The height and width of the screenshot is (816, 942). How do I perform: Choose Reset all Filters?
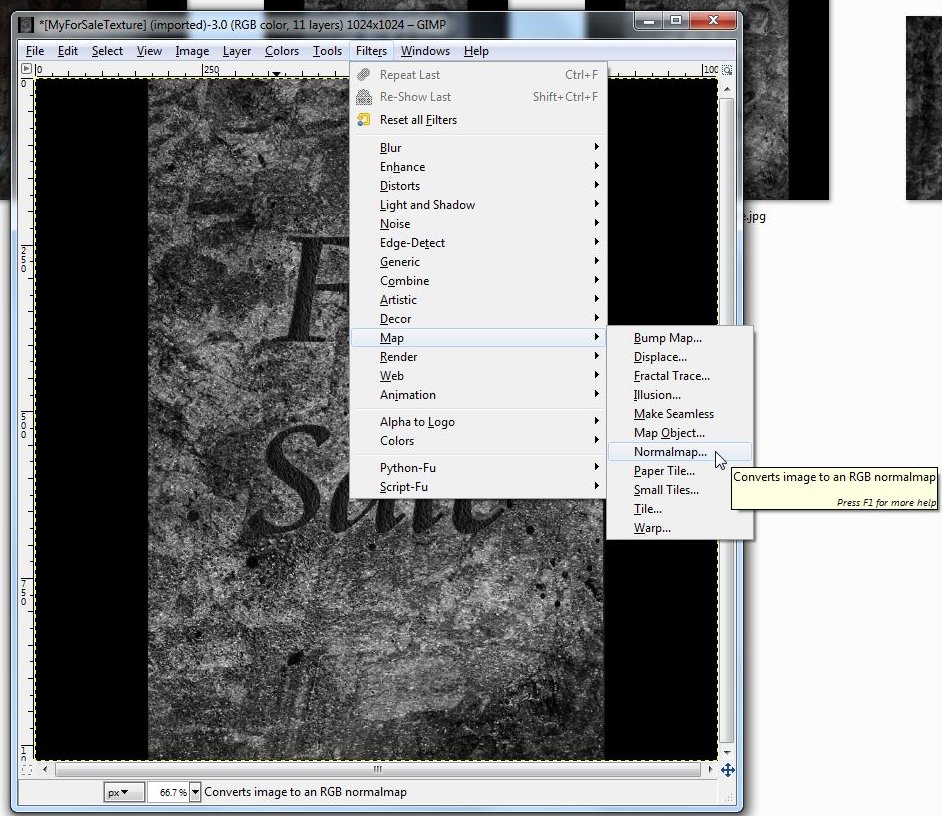478,120
